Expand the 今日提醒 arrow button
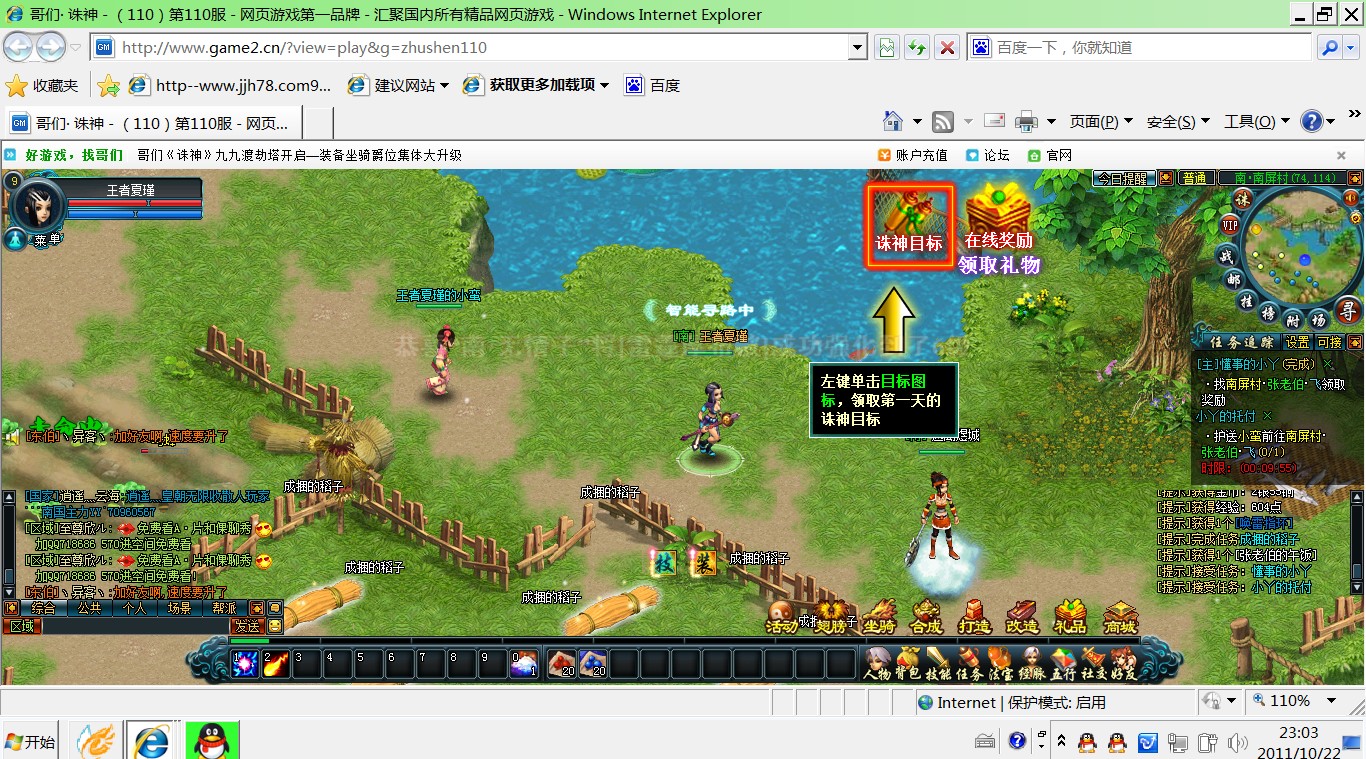This screenshot has width=1366, height=759. point(1165,178)
